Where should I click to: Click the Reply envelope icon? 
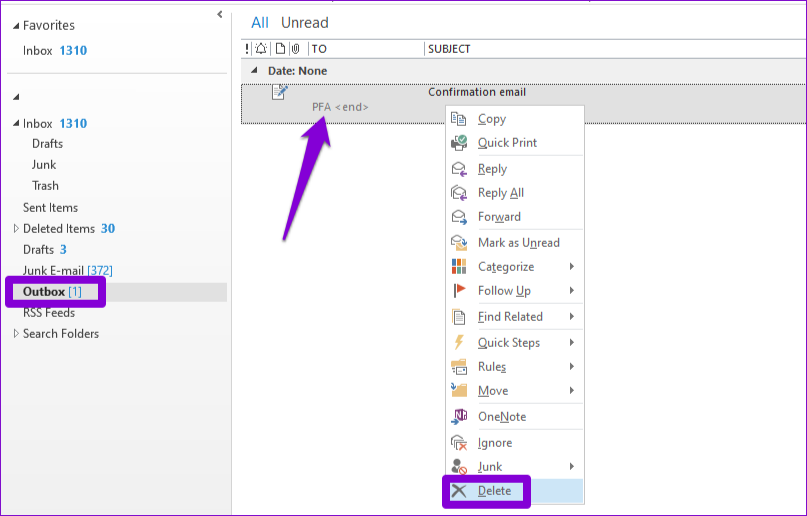tap(459, 169)
